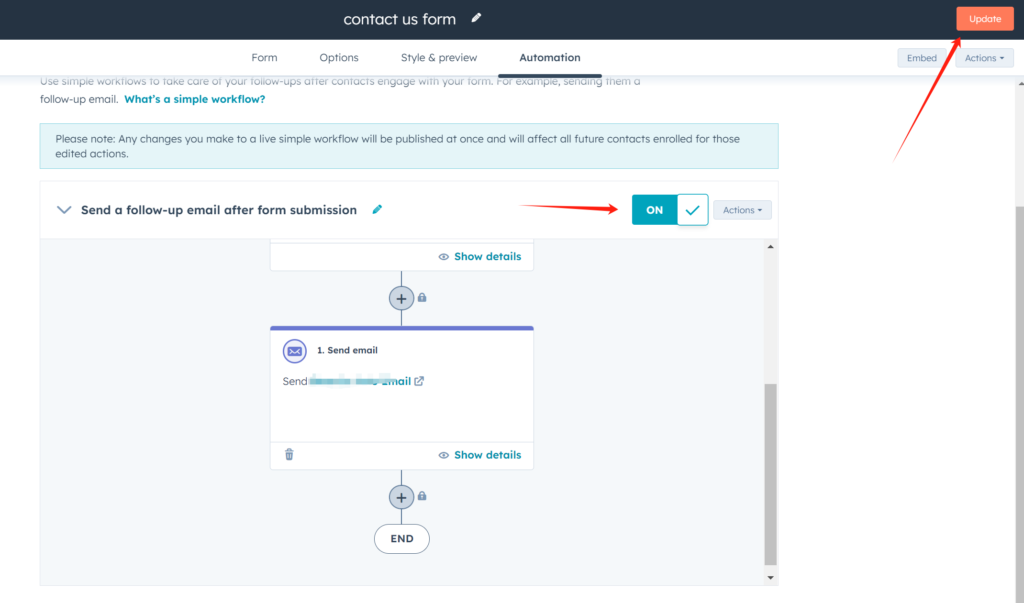1024x603 pixels.
Task: Add action with plus button above END
Action: 401,497
